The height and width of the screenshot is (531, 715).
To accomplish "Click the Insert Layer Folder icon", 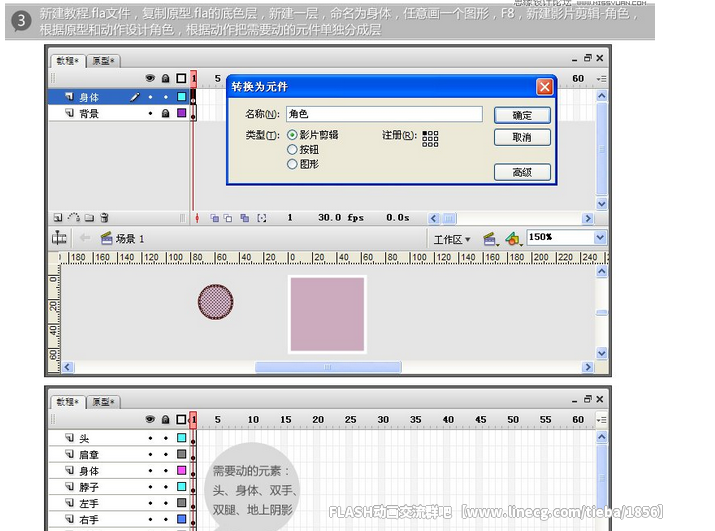I will [89, 218].
